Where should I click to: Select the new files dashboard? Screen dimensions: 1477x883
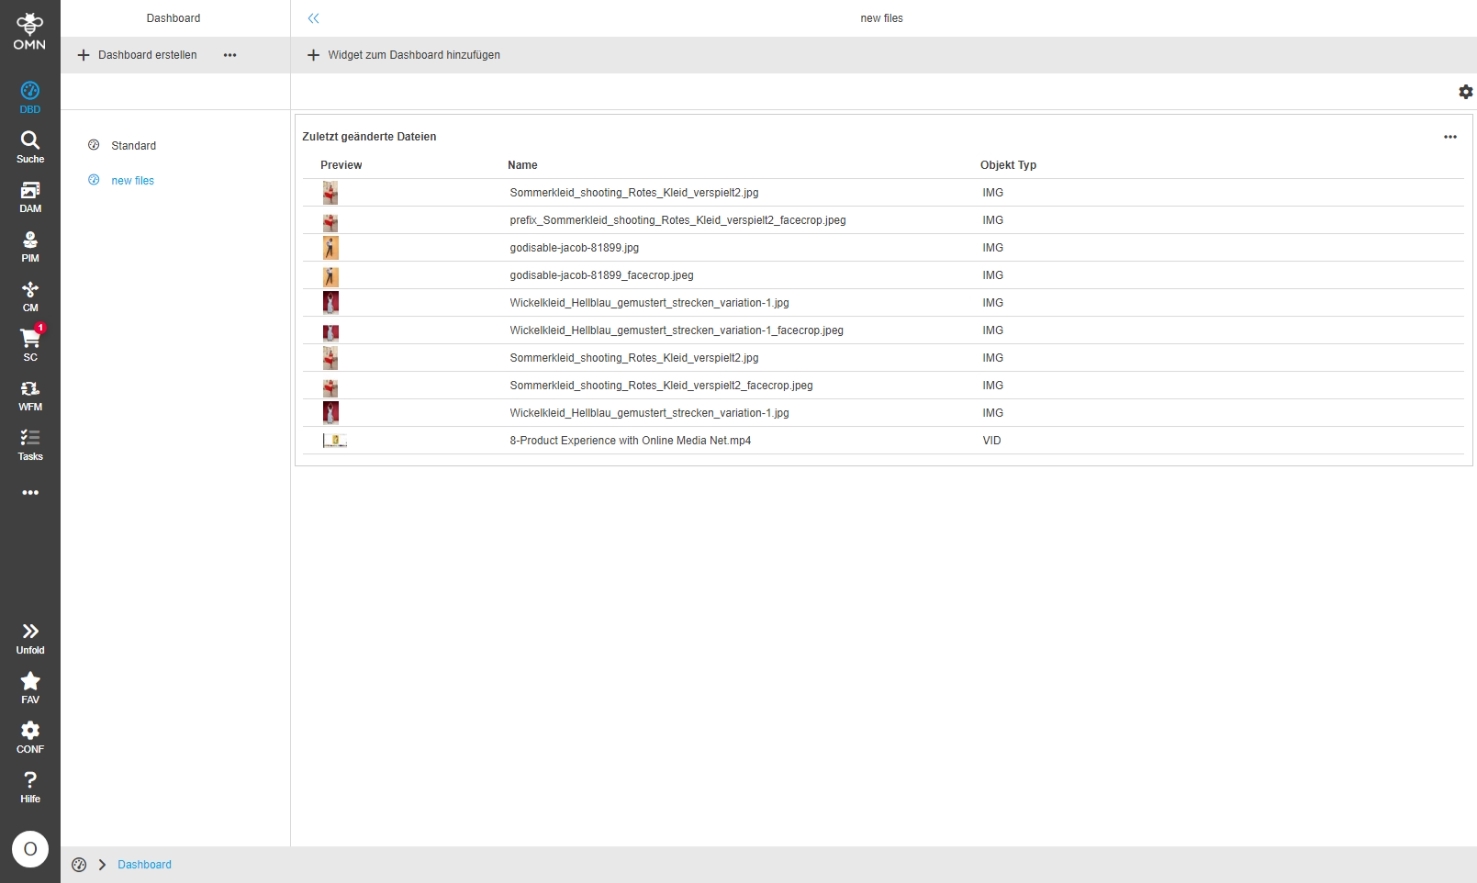coord(132,181)
